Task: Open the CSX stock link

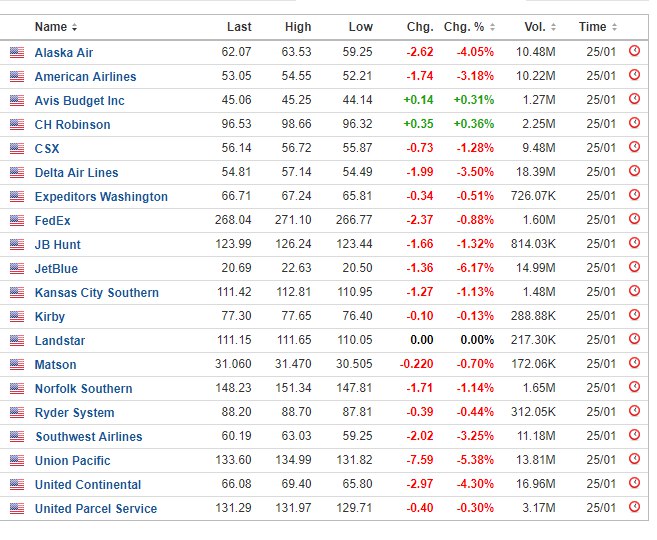Action: tap(47, 149)
